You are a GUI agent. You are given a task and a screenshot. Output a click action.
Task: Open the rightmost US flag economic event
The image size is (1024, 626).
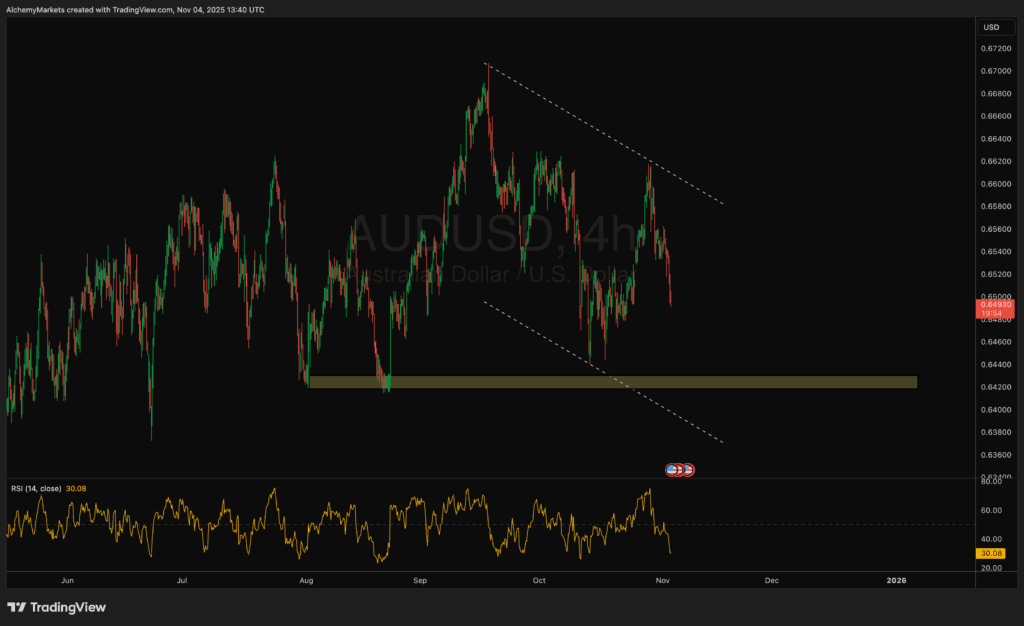(689, 469)
